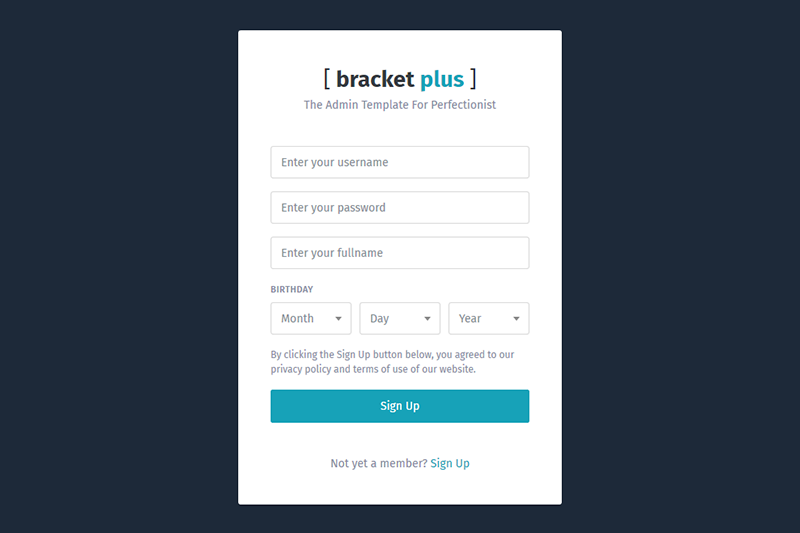The width and height of the screenshot is (800, 533).
Task: Click the word "bracket" in logo
Action: [375, 79]
